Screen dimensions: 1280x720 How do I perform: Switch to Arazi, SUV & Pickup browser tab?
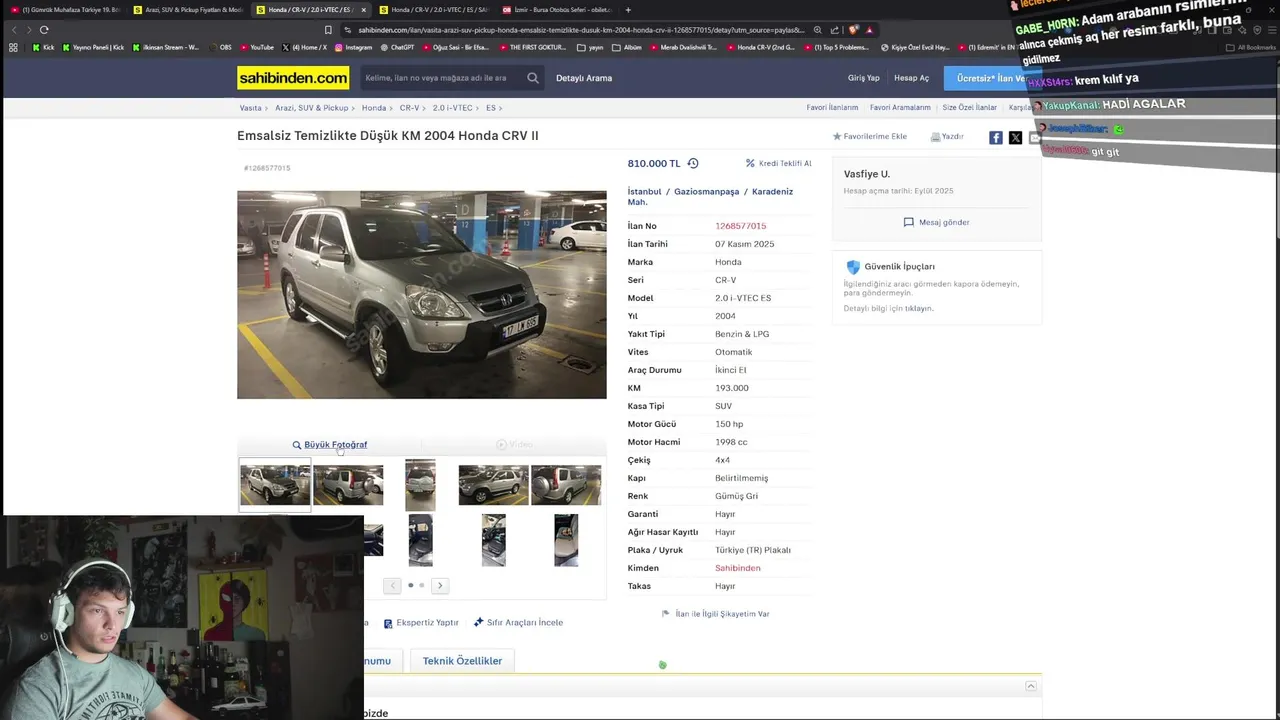[x=188, y=9]
